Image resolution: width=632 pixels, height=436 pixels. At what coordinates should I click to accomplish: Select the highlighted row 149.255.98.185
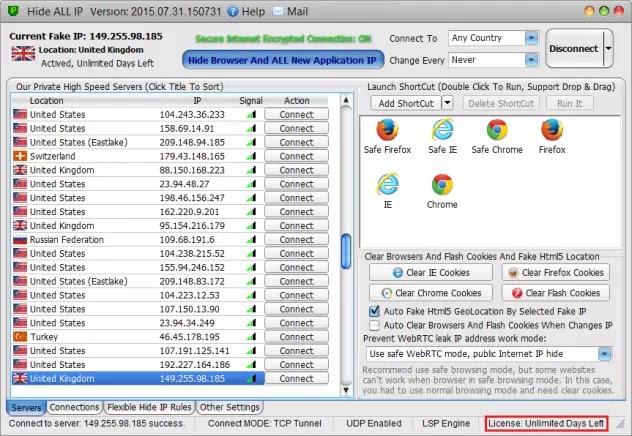click(x=138, y=378)
